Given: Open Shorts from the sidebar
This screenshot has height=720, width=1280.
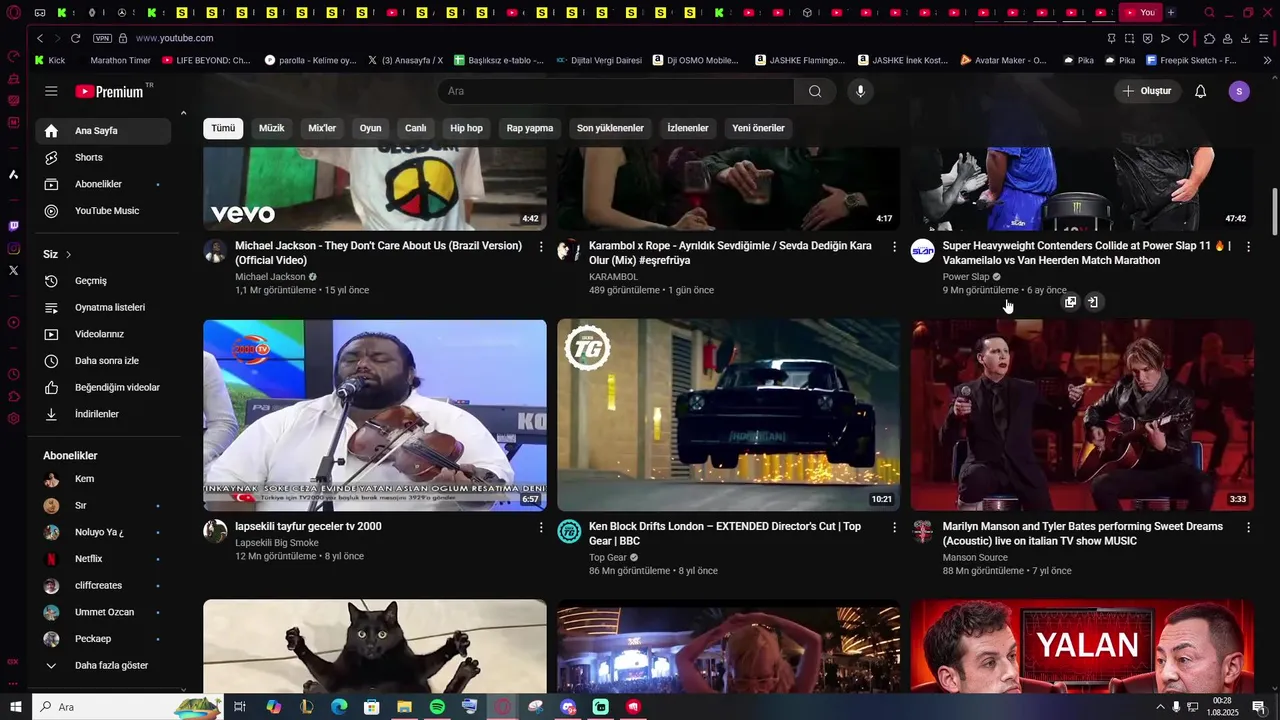Looking at the screenshot, I should click(x=103, y=157).
